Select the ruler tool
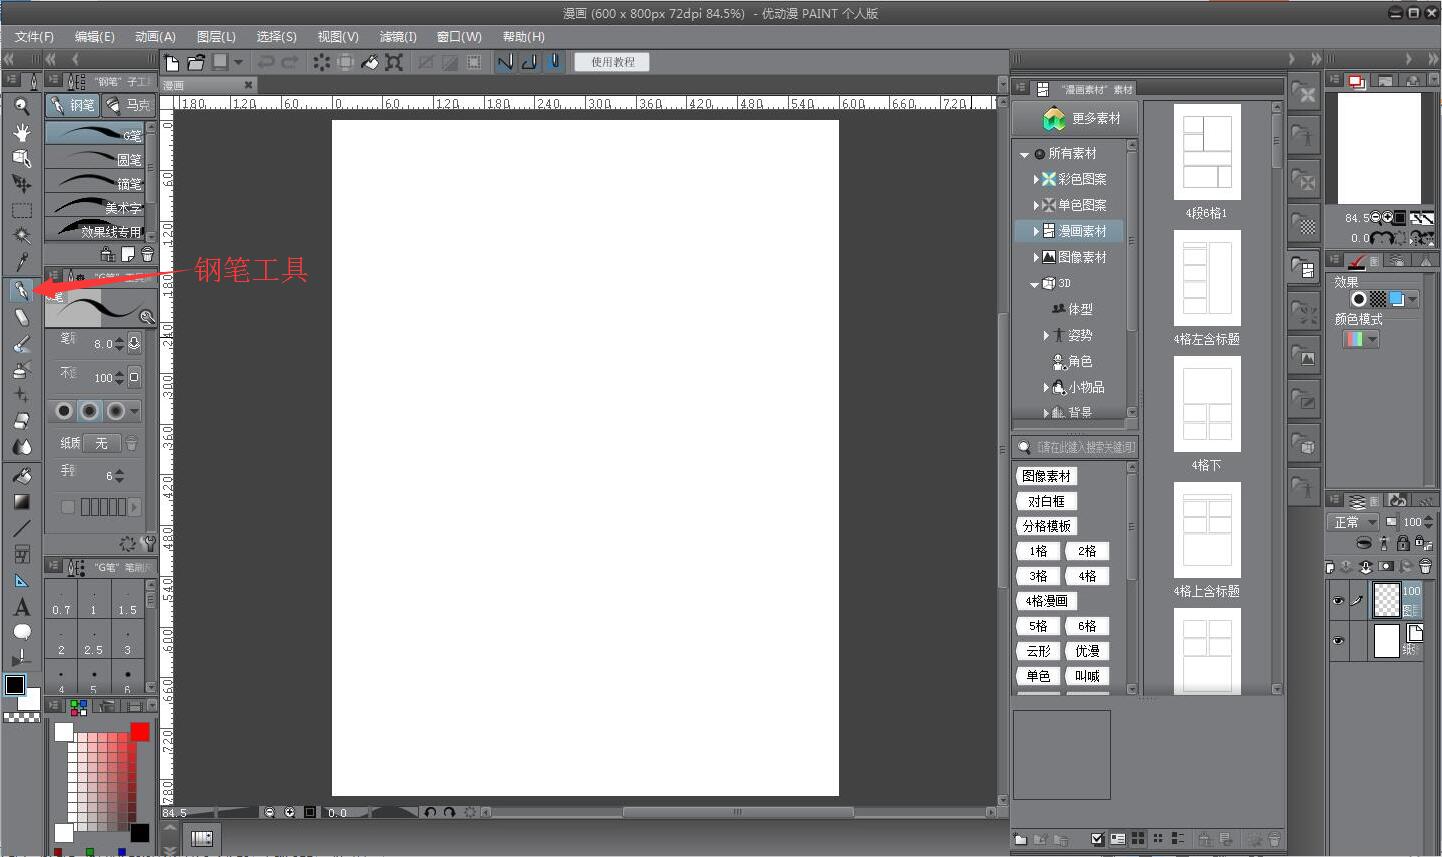 [21, 580]
